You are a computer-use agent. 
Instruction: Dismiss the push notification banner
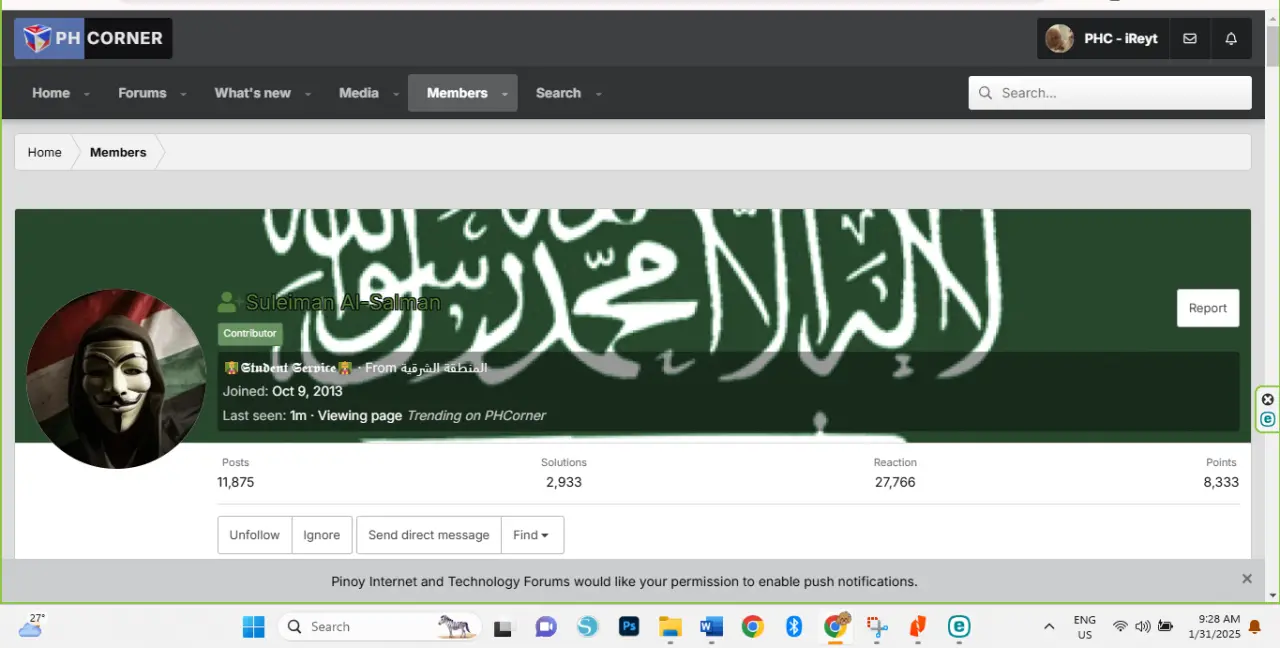(x=1247, y=579)
